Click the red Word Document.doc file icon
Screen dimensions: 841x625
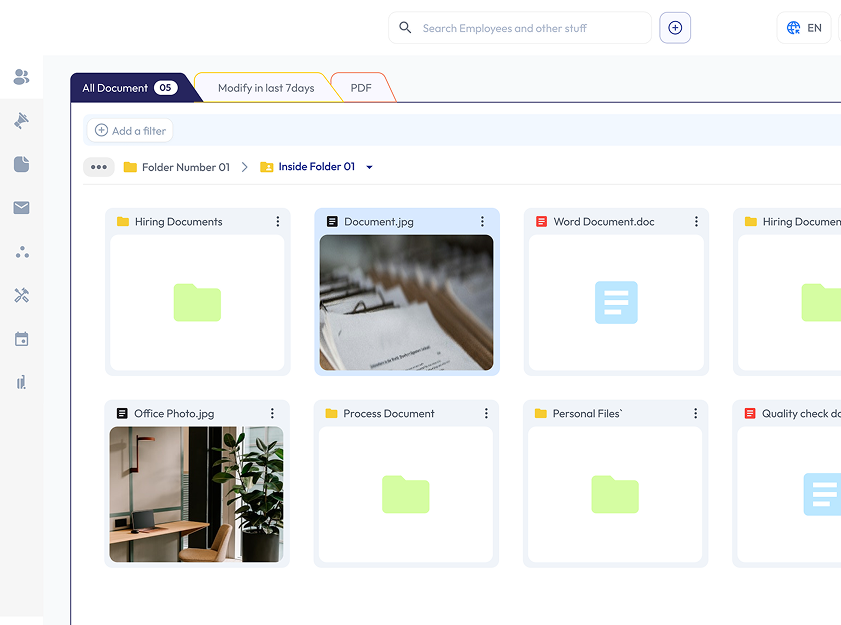tap(542, 222)
